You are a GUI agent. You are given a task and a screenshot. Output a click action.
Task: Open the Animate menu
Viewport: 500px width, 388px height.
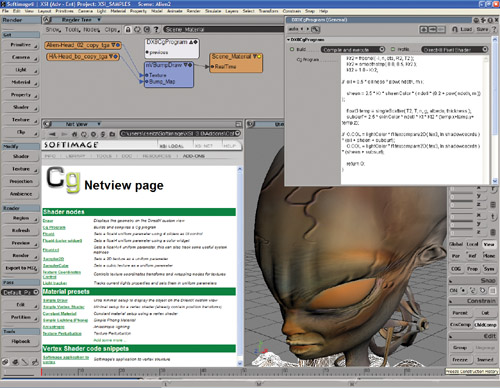click(x=174, y=11)
